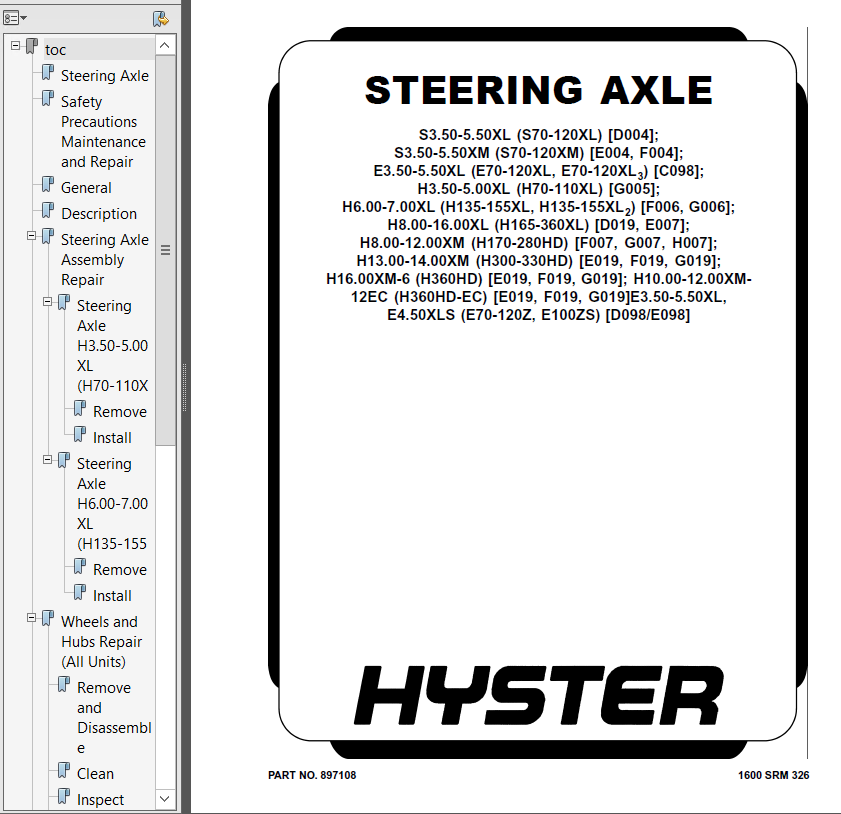Click bookmark icon beside Remove under H6.00-7.00
The image size is (841, 814).
pos(80,566)
